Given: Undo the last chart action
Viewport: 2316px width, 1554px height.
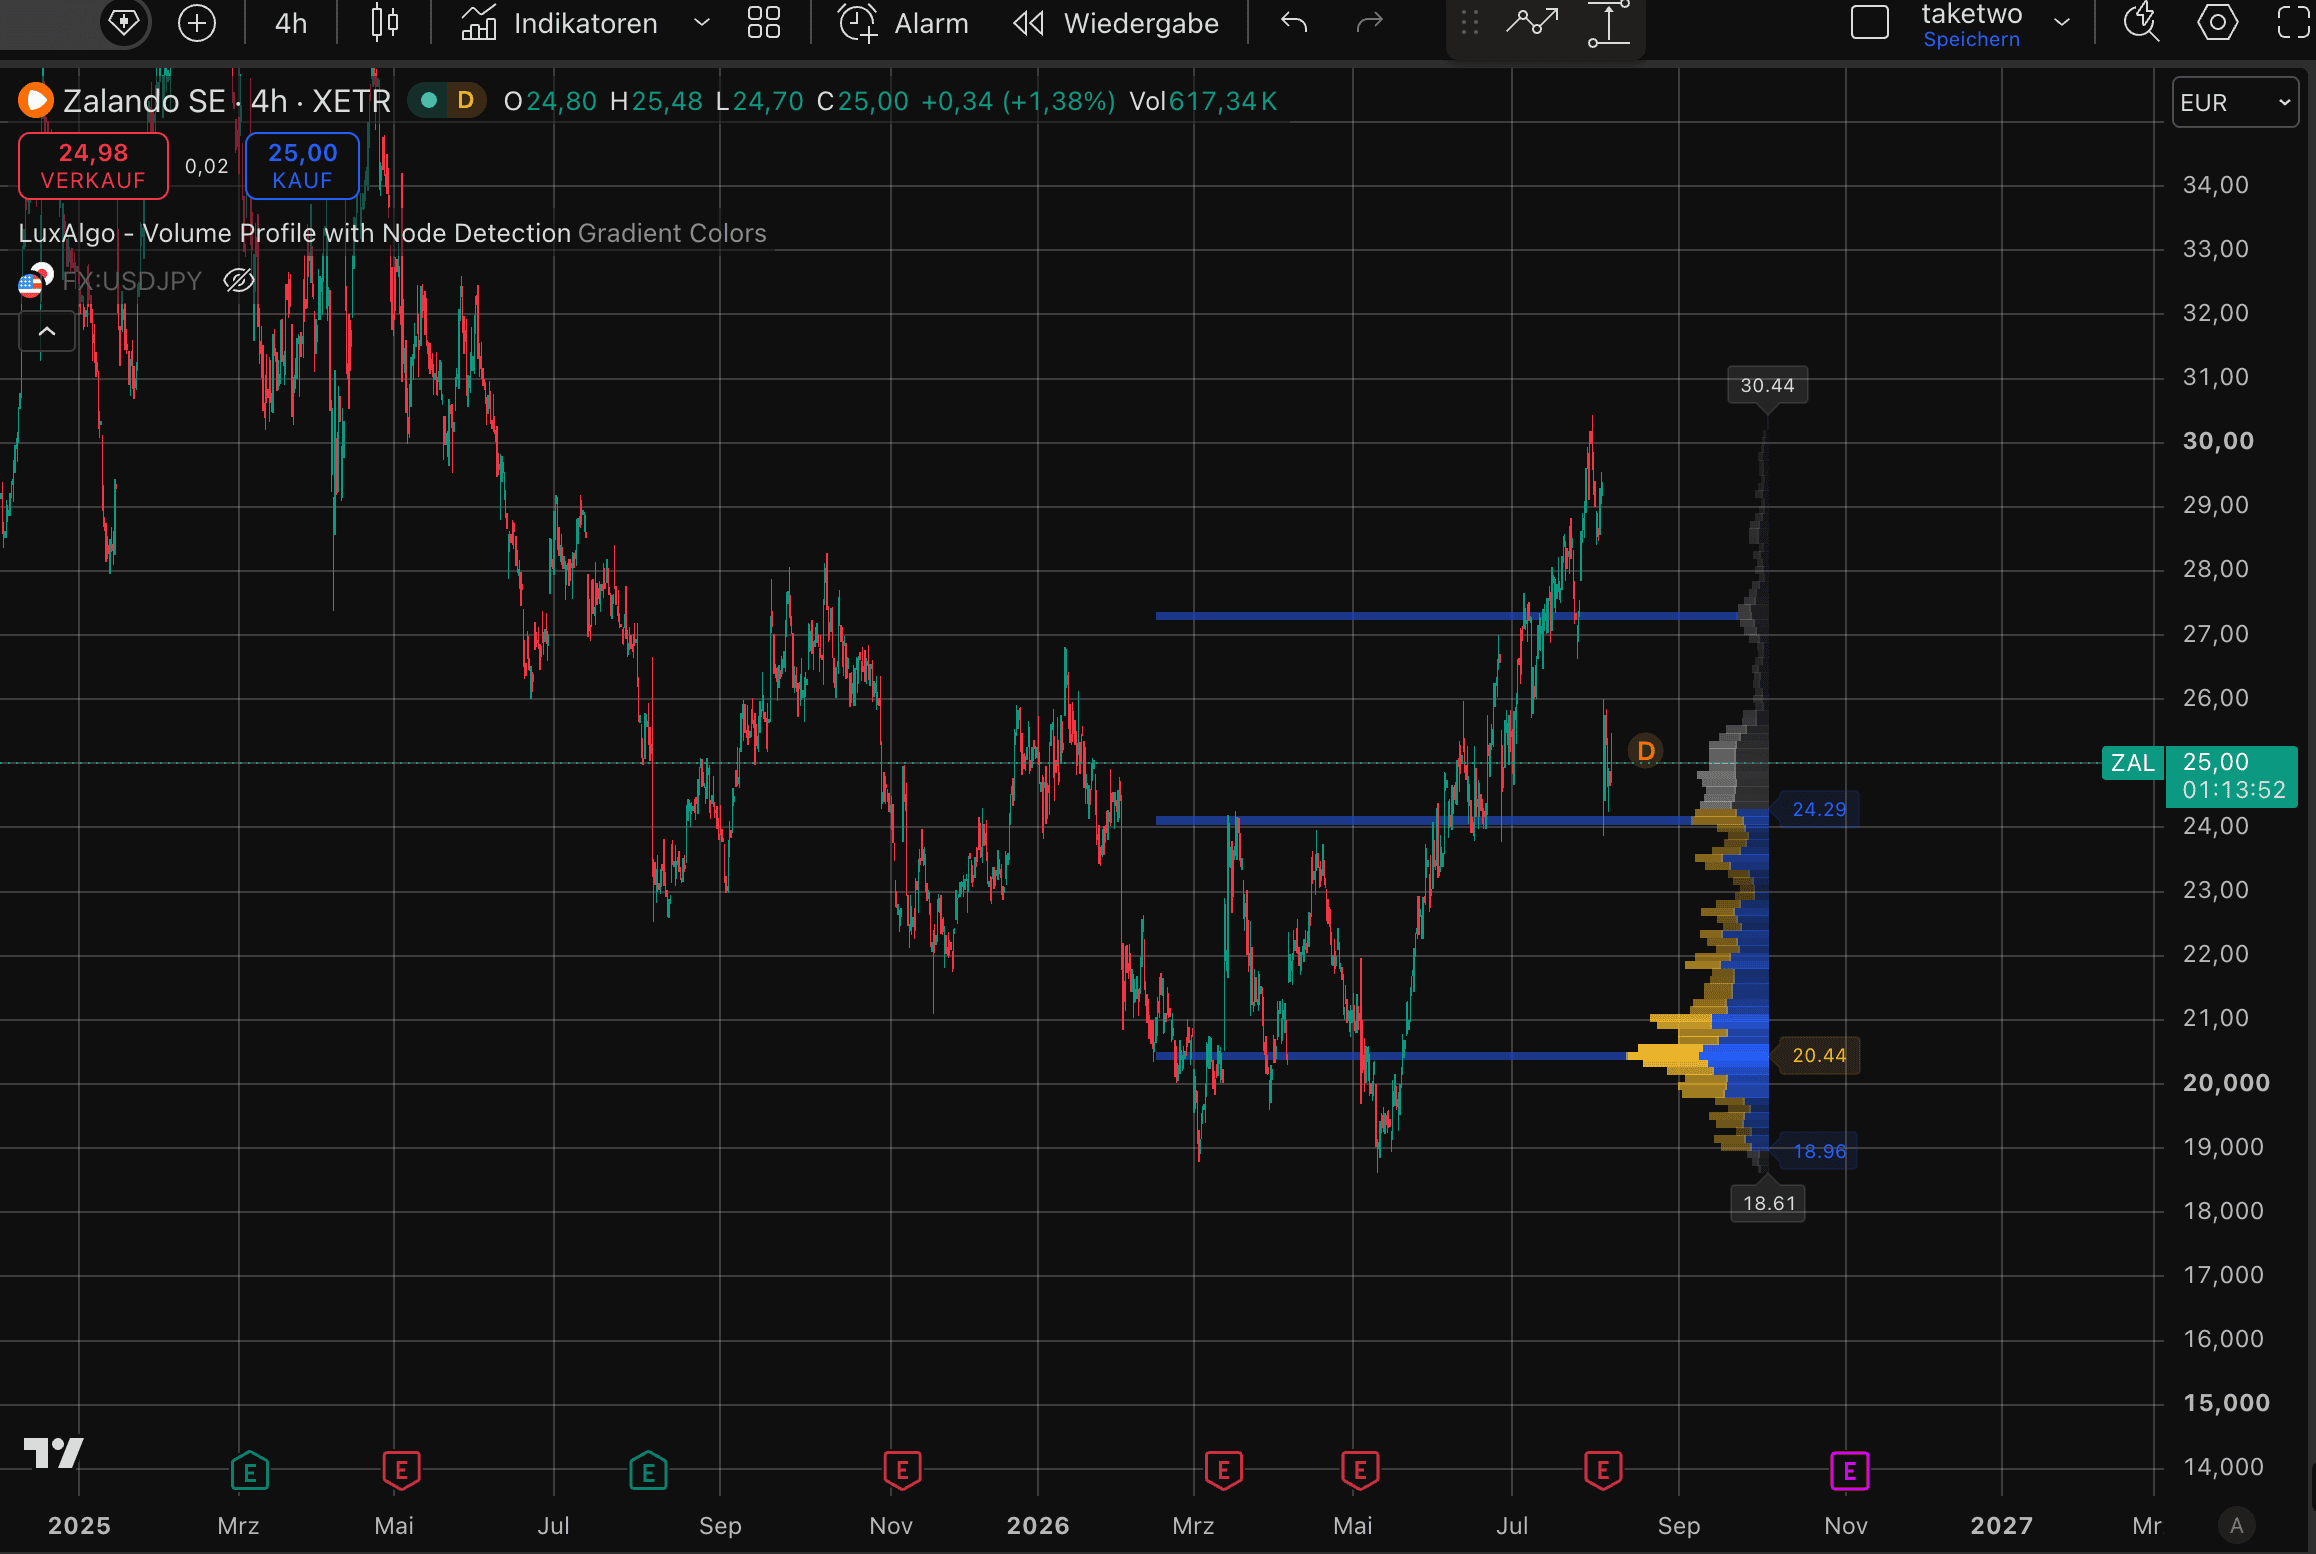Looking at the screenshot, I should (1294, 22).
